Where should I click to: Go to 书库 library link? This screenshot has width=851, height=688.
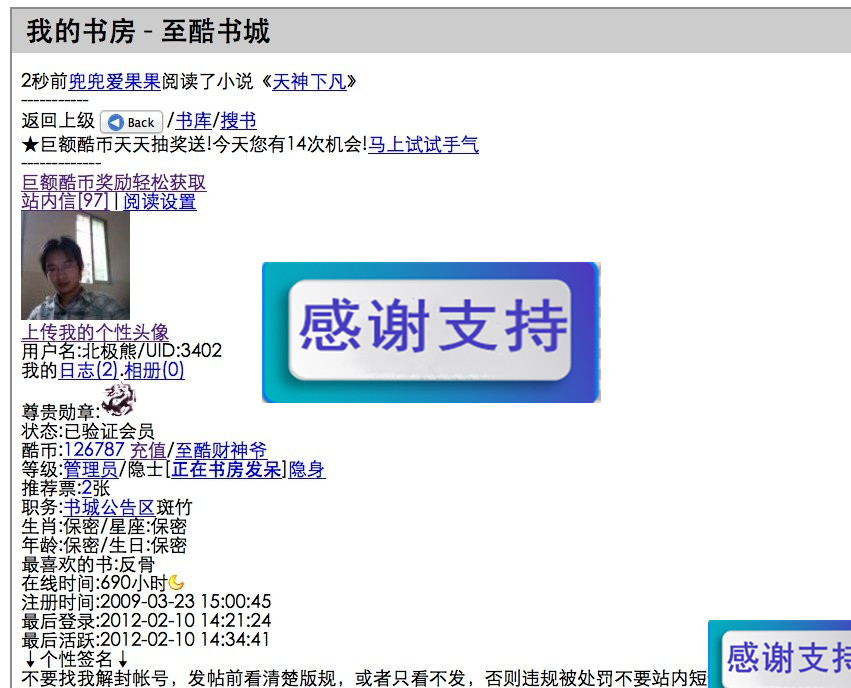pyautogui.click(x=193, y=120)
